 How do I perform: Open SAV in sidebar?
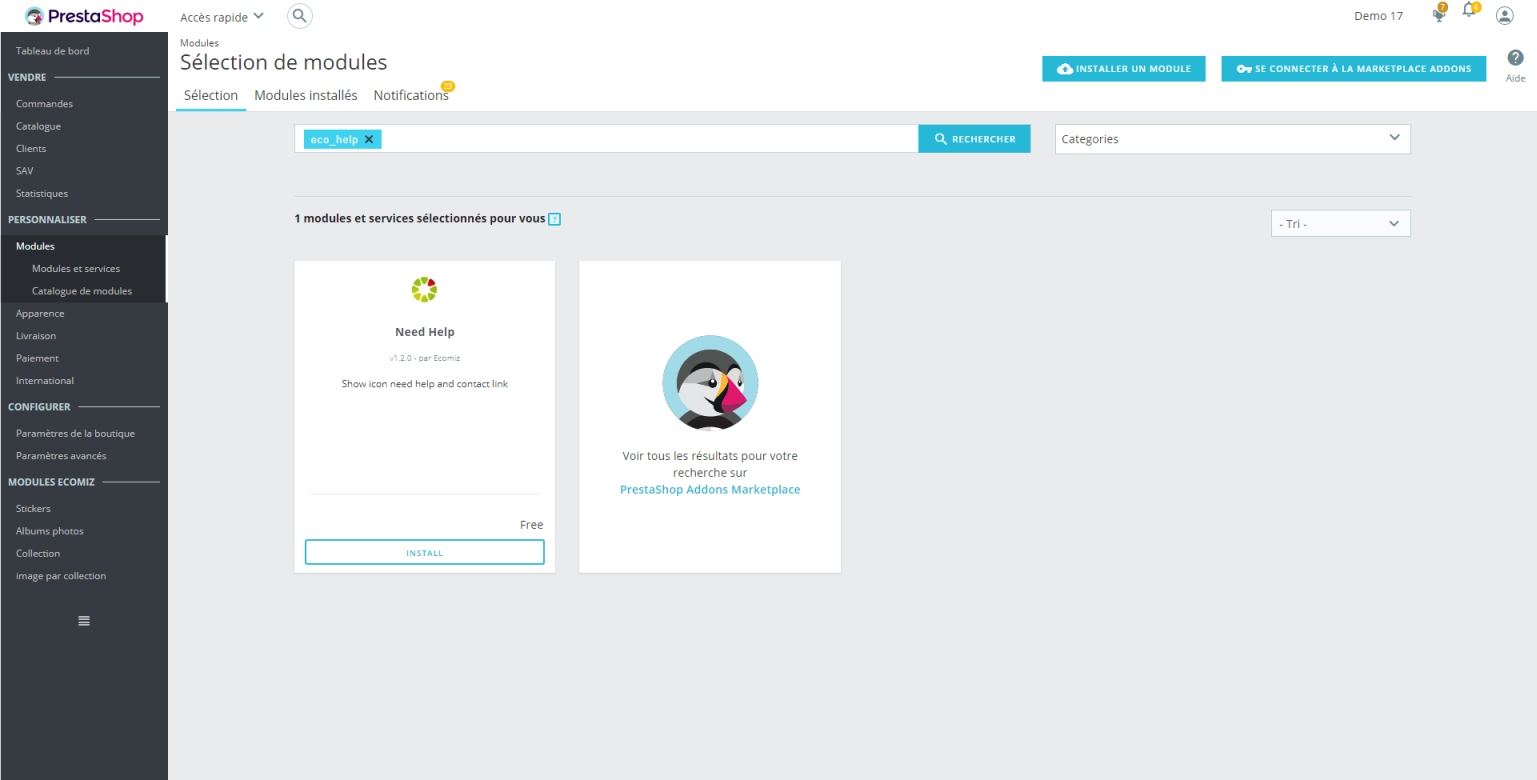pos(25,171)
